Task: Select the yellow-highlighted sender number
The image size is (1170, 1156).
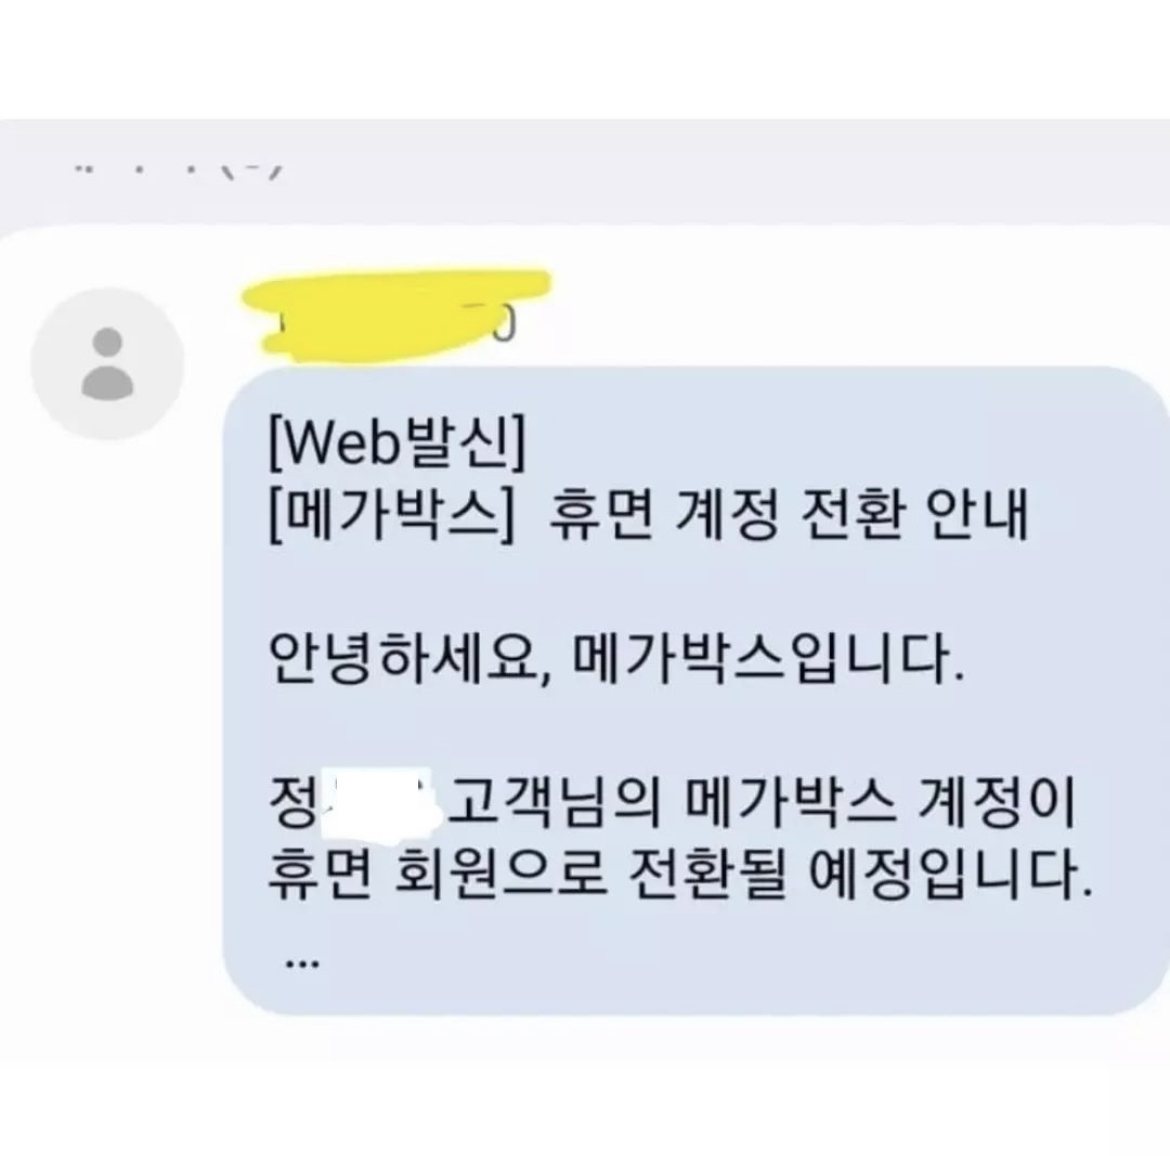Action: coord(396,316)
